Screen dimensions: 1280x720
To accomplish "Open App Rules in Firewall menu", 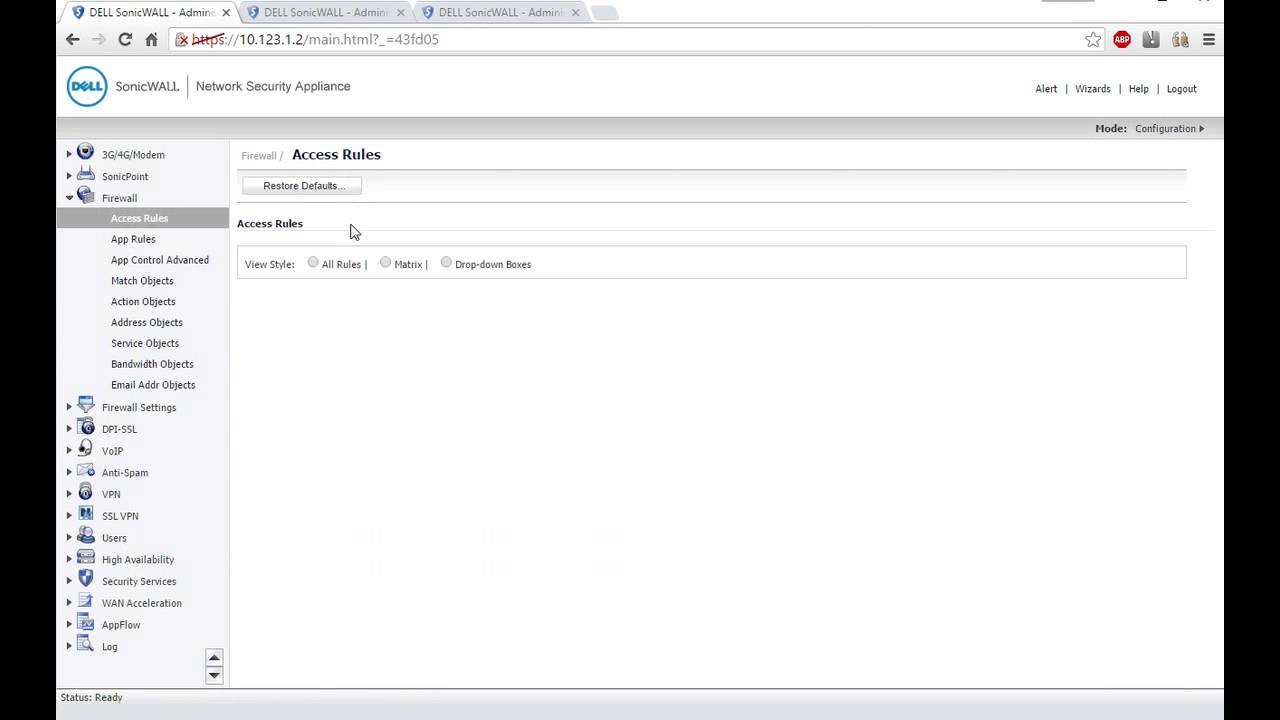I will (133, 239).
